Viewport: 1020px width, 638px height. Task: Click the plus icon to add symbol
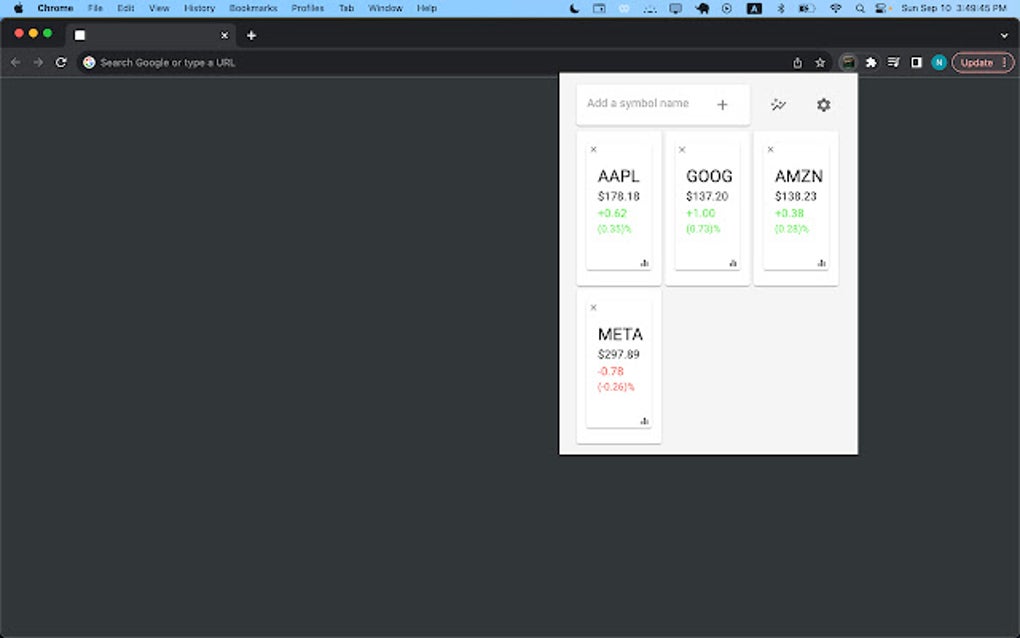click(x=722, y=105)
